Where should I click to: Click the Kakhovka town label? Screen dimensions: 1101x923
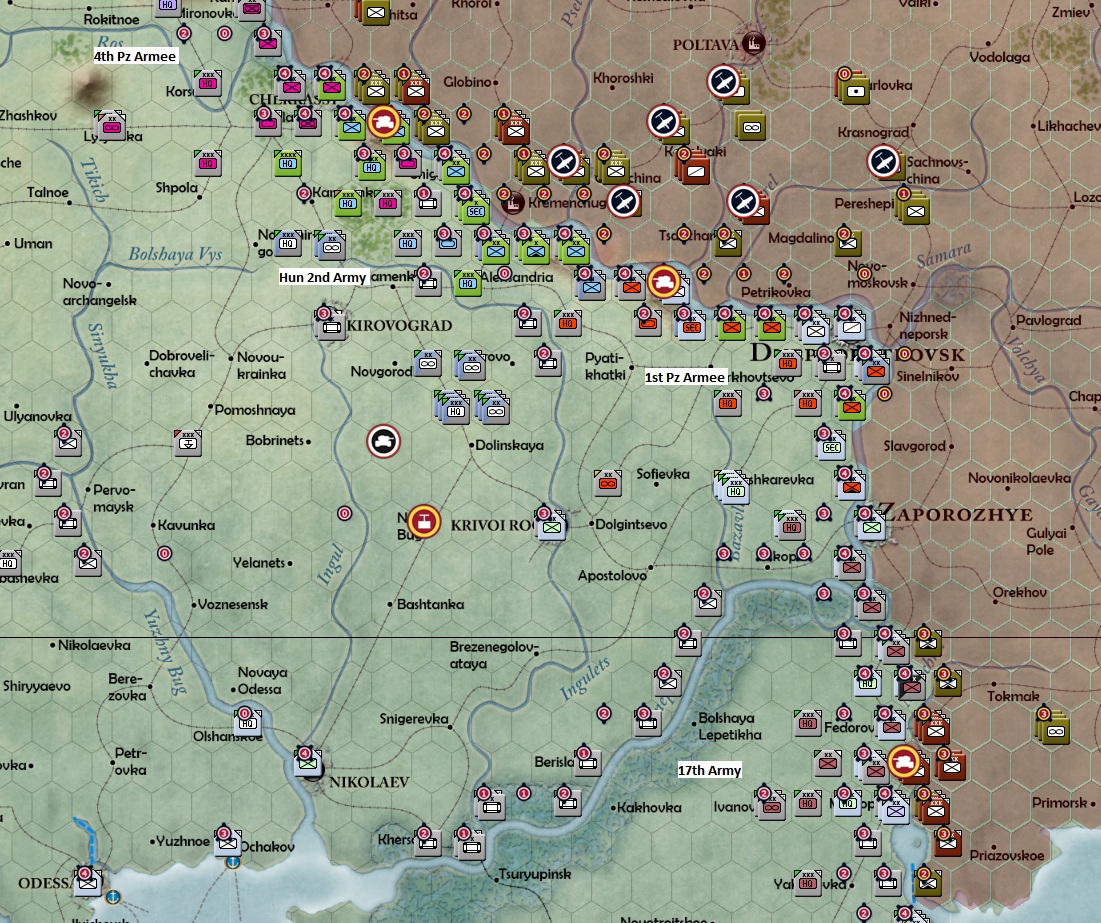[650, 808]
